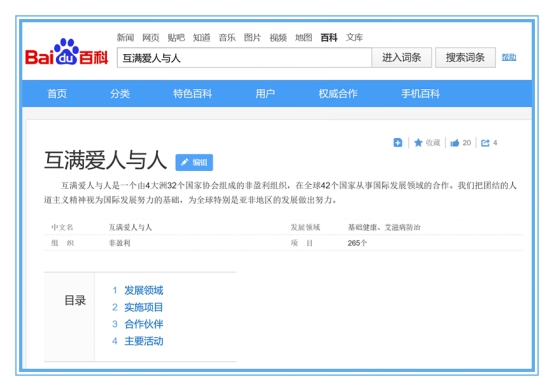Click the share arrow icon
This screenshot has width=554, height=392.
[485, 143]
